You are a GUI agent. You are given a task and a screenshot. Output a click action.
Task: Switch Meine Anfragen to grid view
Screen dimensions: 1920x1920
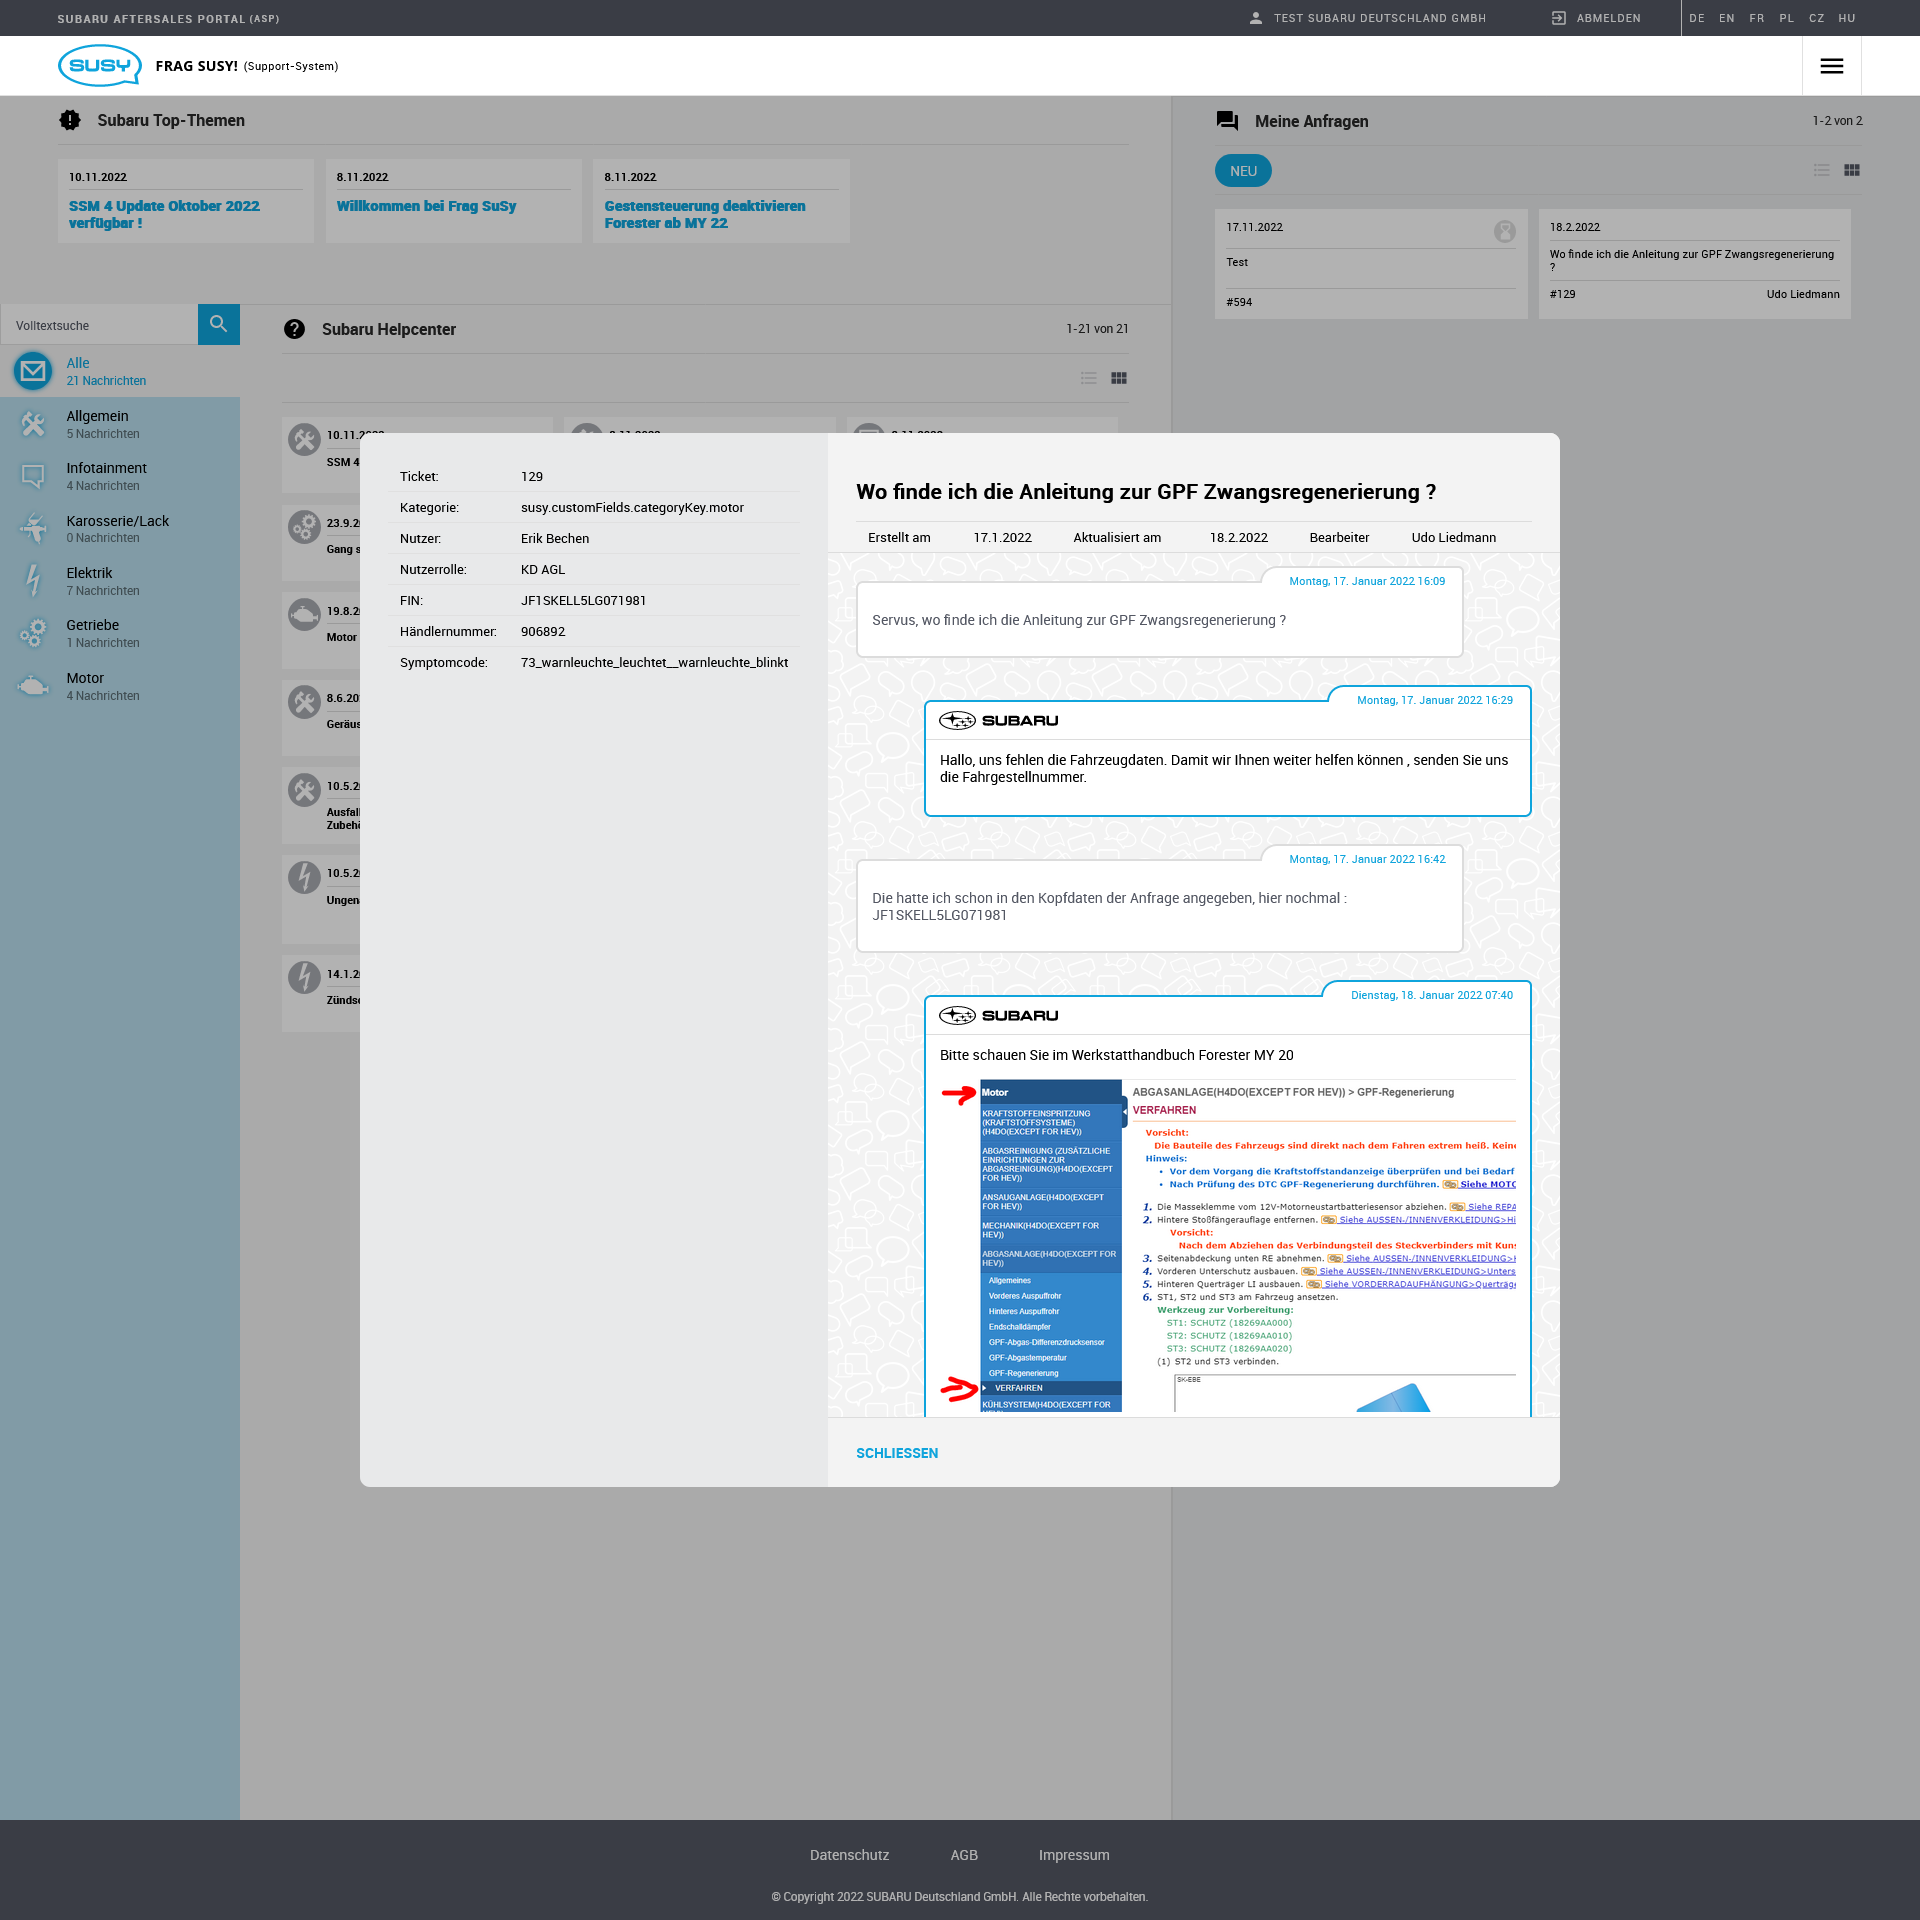(1851, 170)
